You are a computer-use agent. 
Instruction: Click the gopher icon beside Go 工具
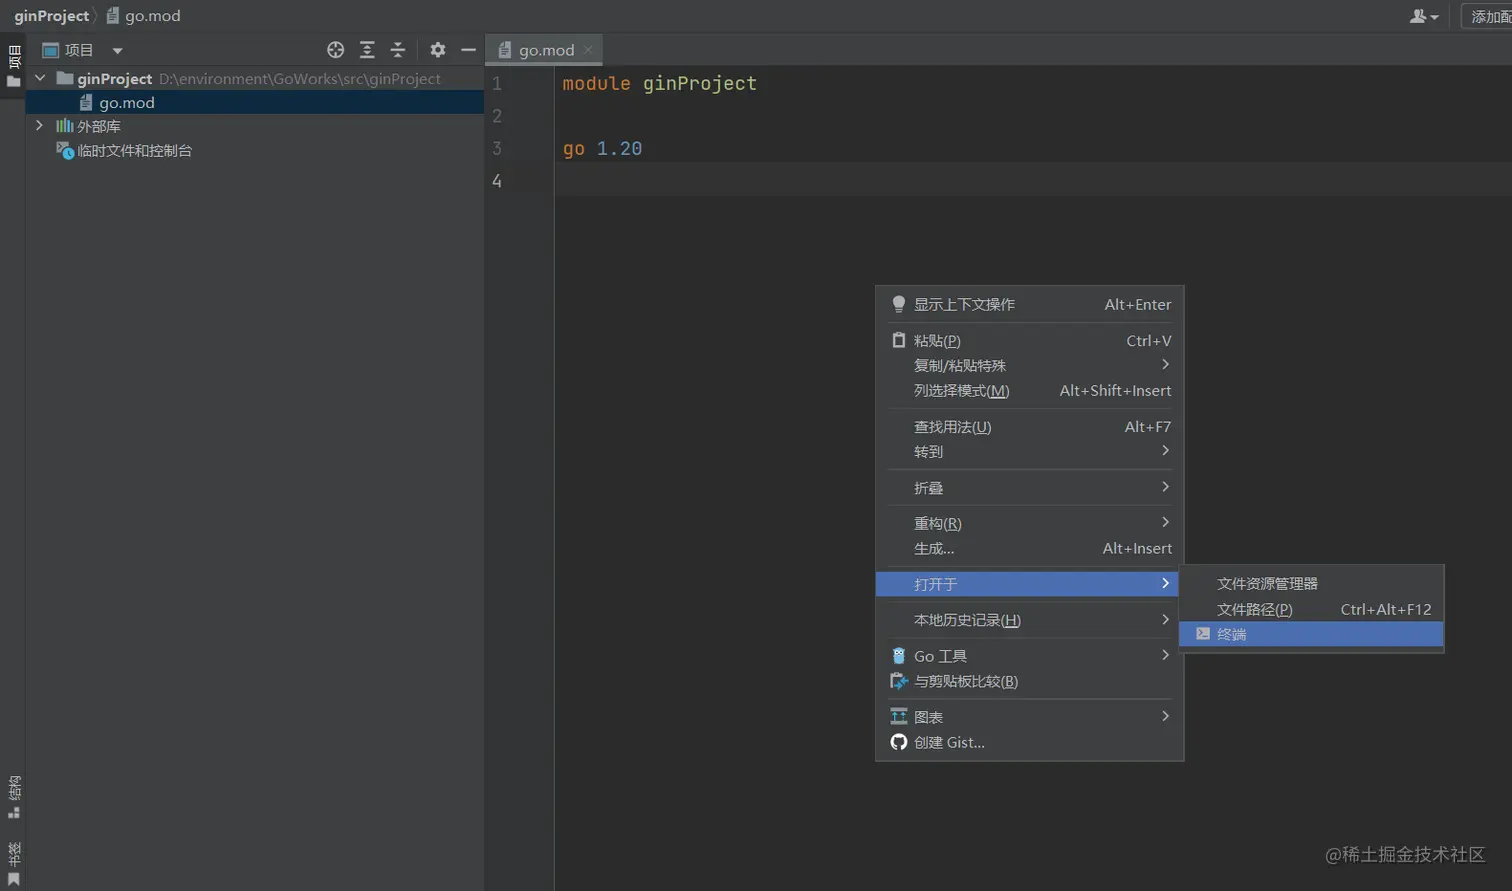tap(898, 656)
